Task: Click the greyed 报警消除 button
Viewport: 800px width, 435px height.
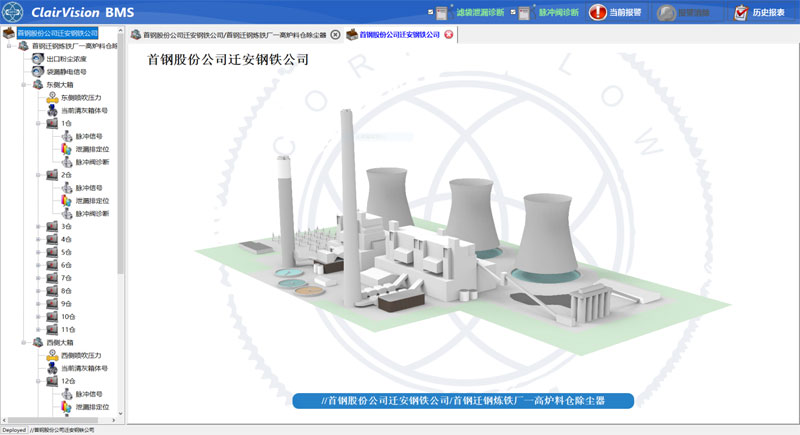Action: pyautogui.click(x=684, y=12)
